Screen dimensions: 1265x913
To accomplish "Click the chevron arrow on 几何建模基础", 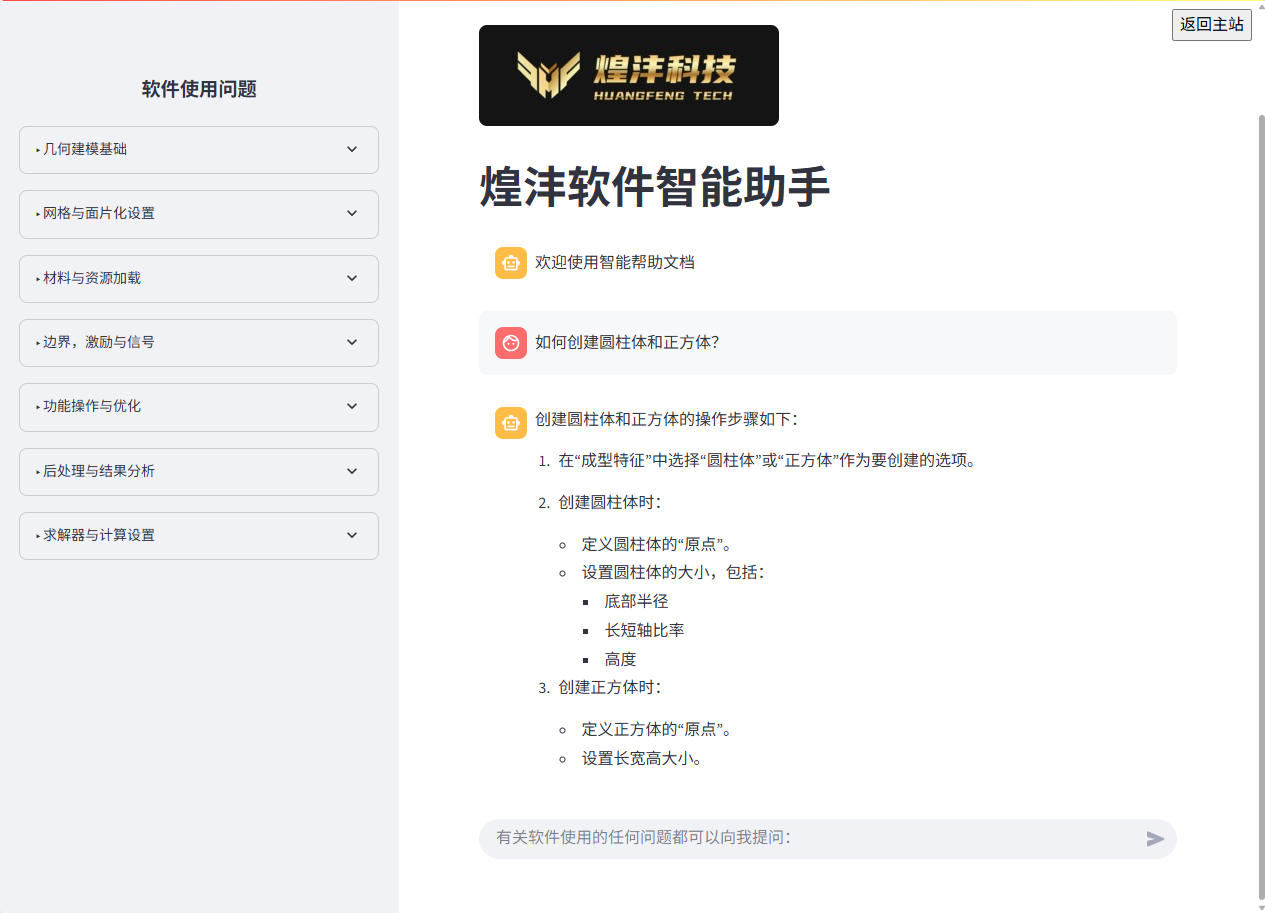I will pyautogui.click(x=351, y=149).
